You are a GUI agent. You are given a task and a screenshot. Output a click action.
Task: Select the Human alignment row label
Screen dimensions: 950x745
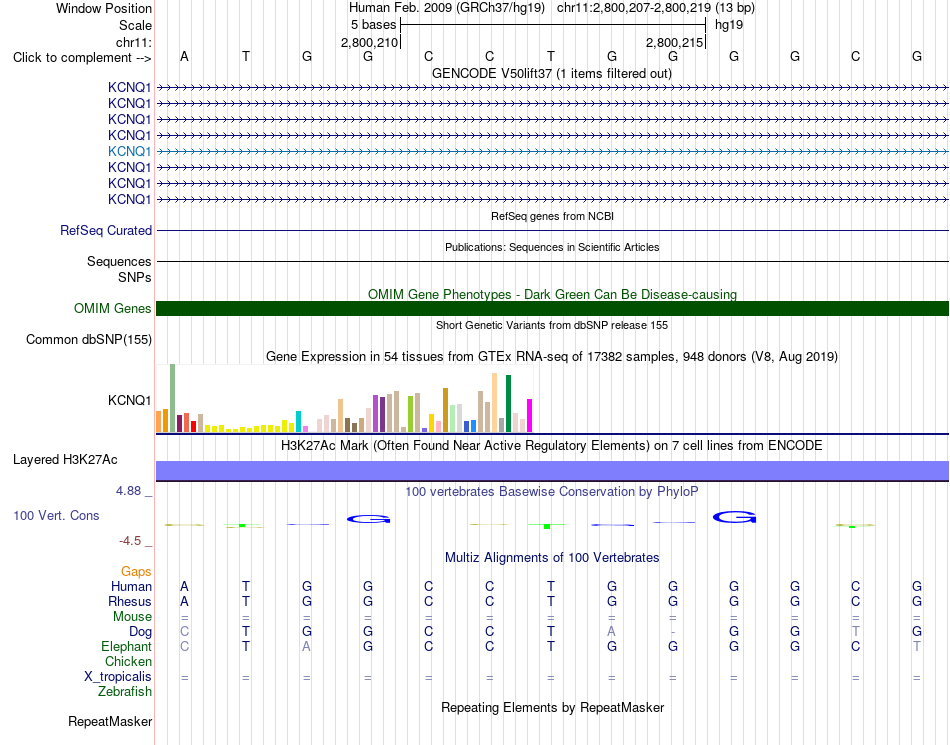[131, 586]
